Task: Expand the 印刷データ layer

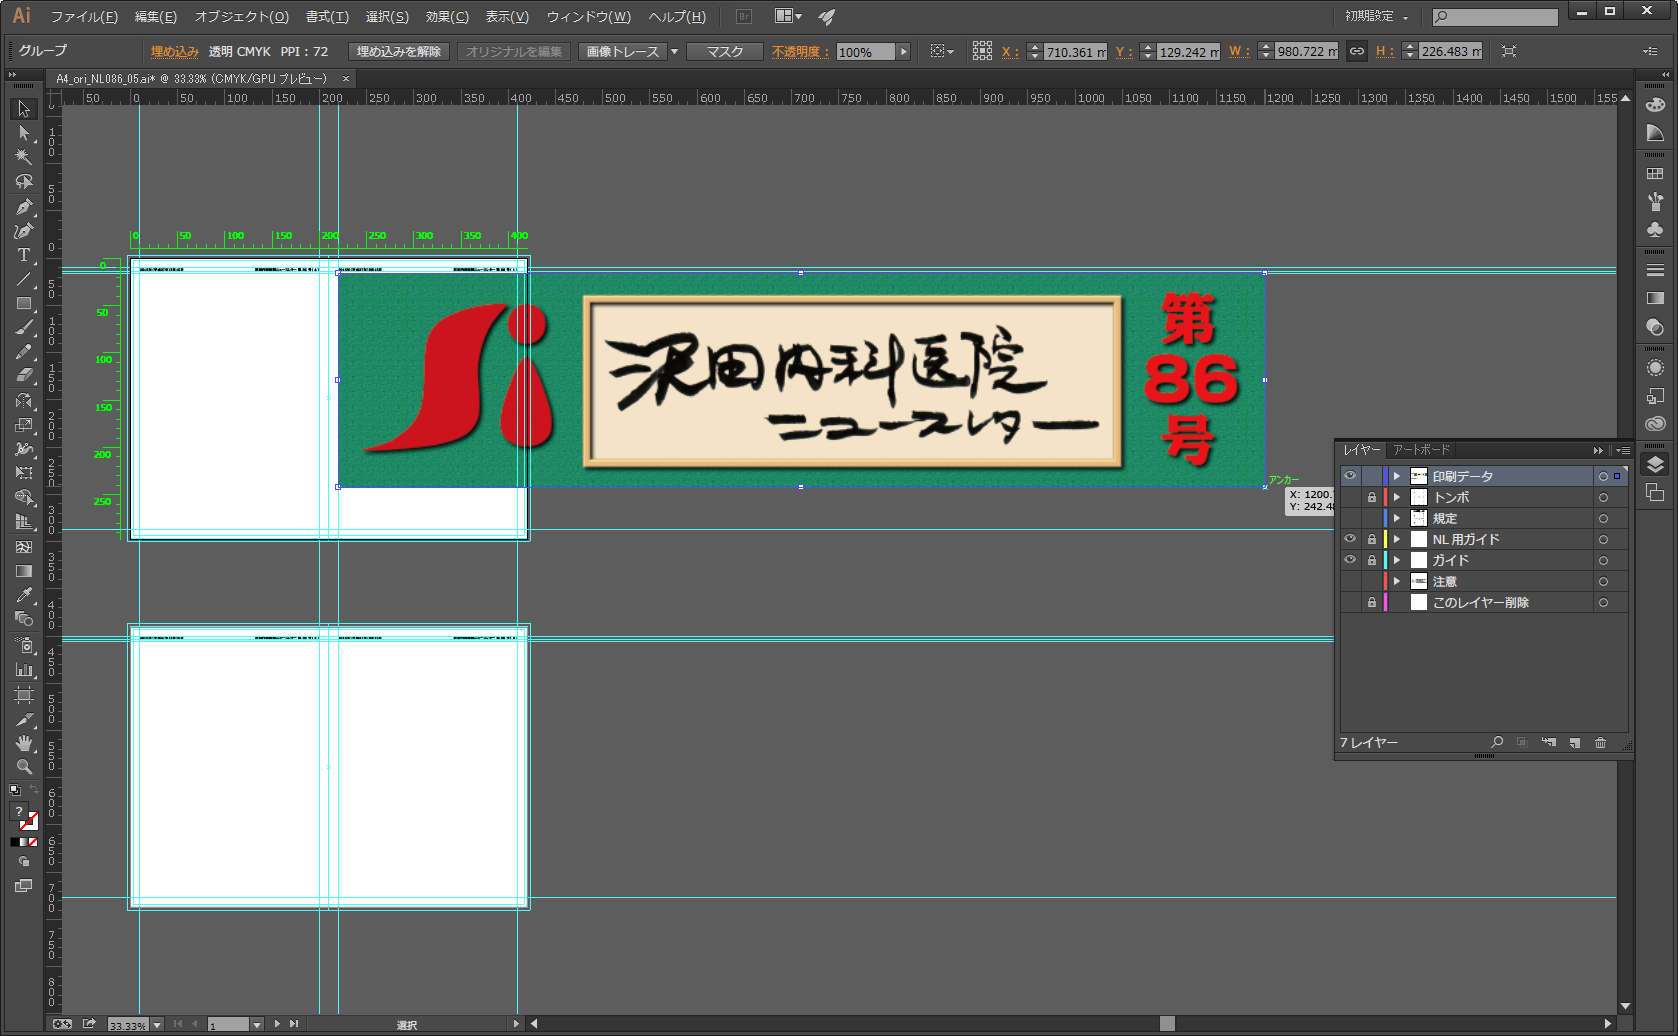Action: (x=1397, y=476)
